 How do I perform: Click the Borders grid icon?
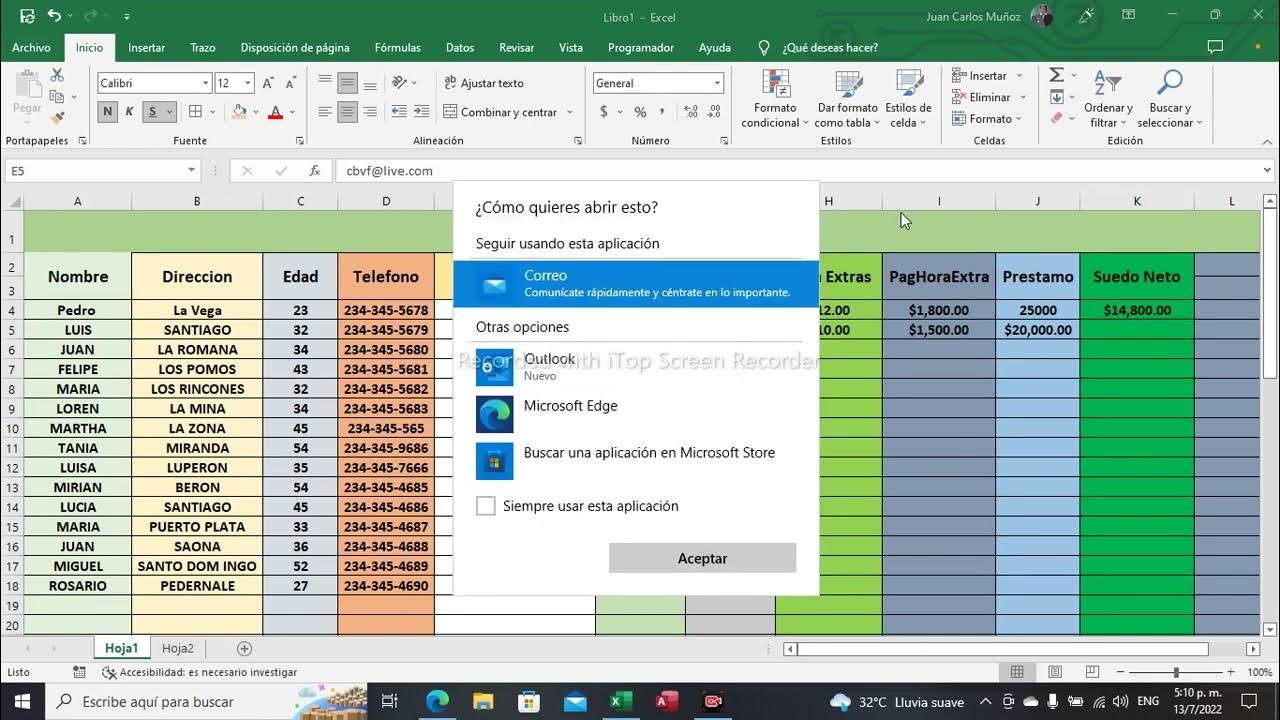tap(196, 112)
